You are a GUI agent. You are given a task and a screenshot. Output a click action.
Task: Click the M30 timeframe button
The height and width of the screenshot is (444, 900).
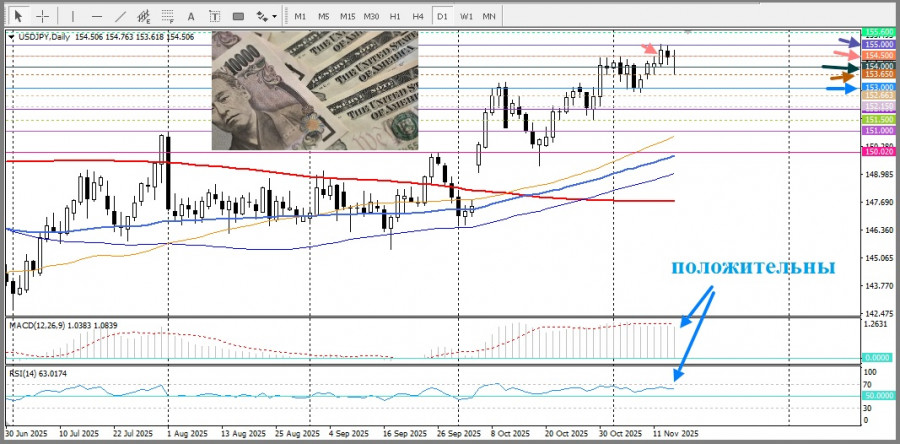click(371, 16)
